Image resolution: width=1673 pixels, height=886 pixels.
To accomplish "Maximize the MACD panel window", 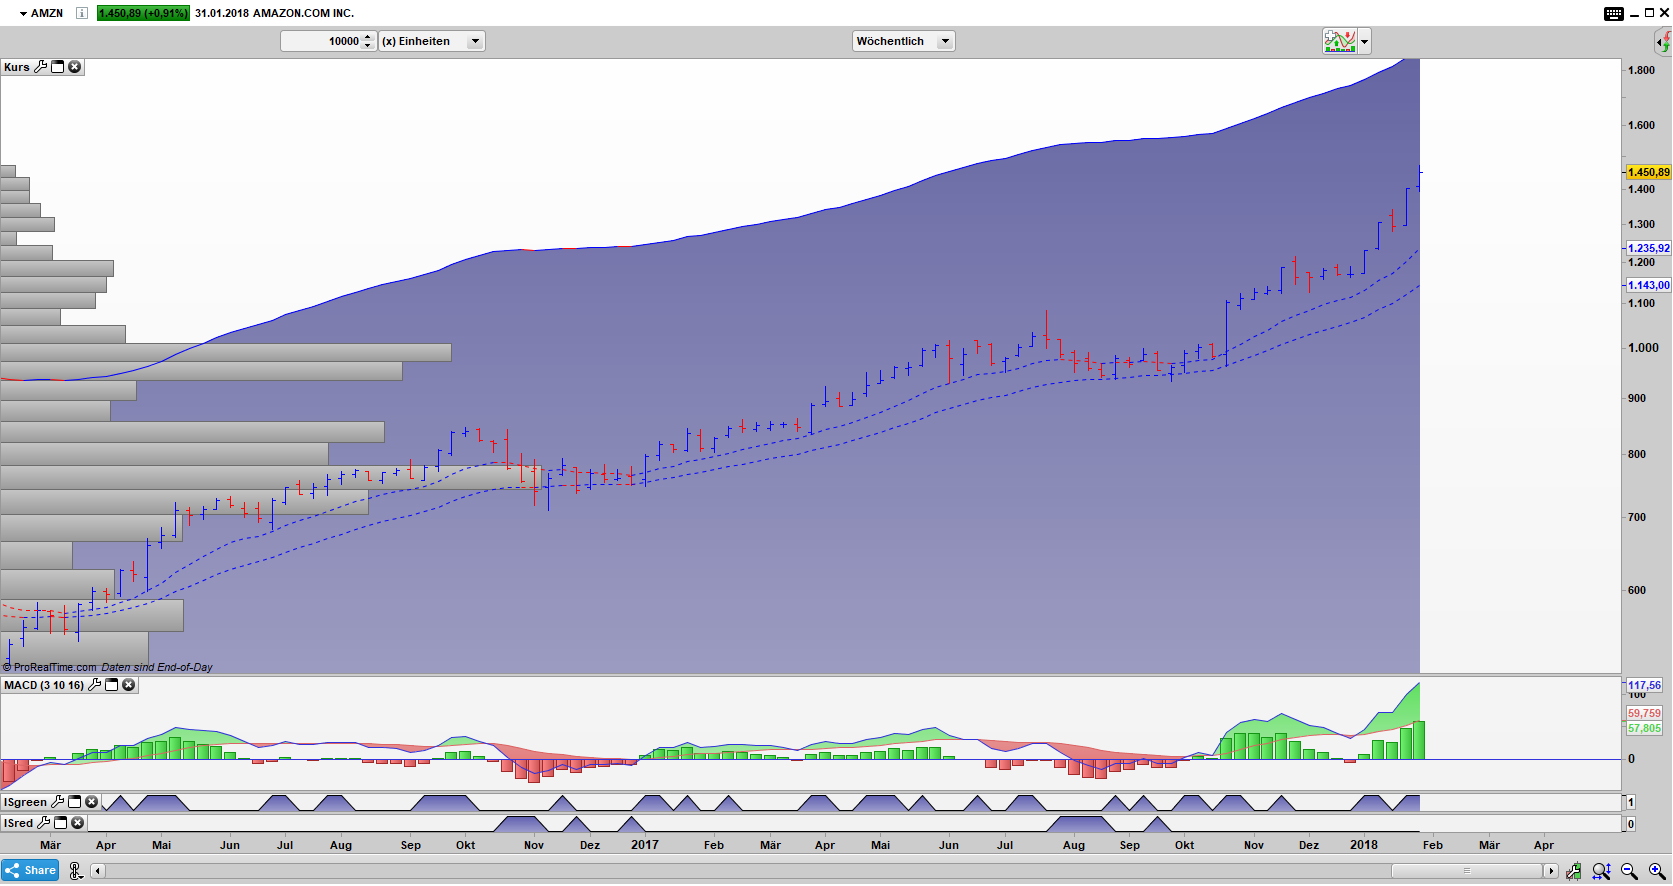I will point(112,685).
